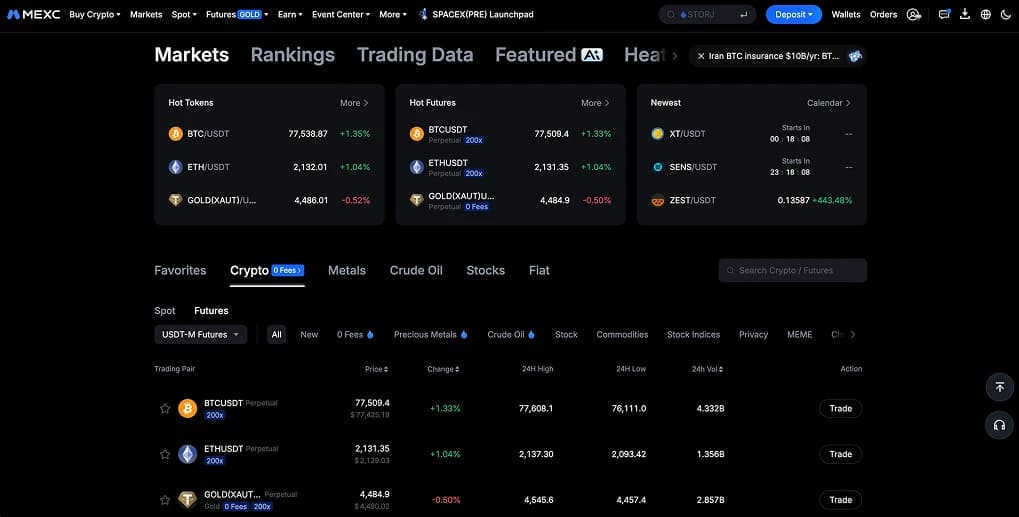
Task: Open the user account profile icon
Action: [x=914, y=14]
